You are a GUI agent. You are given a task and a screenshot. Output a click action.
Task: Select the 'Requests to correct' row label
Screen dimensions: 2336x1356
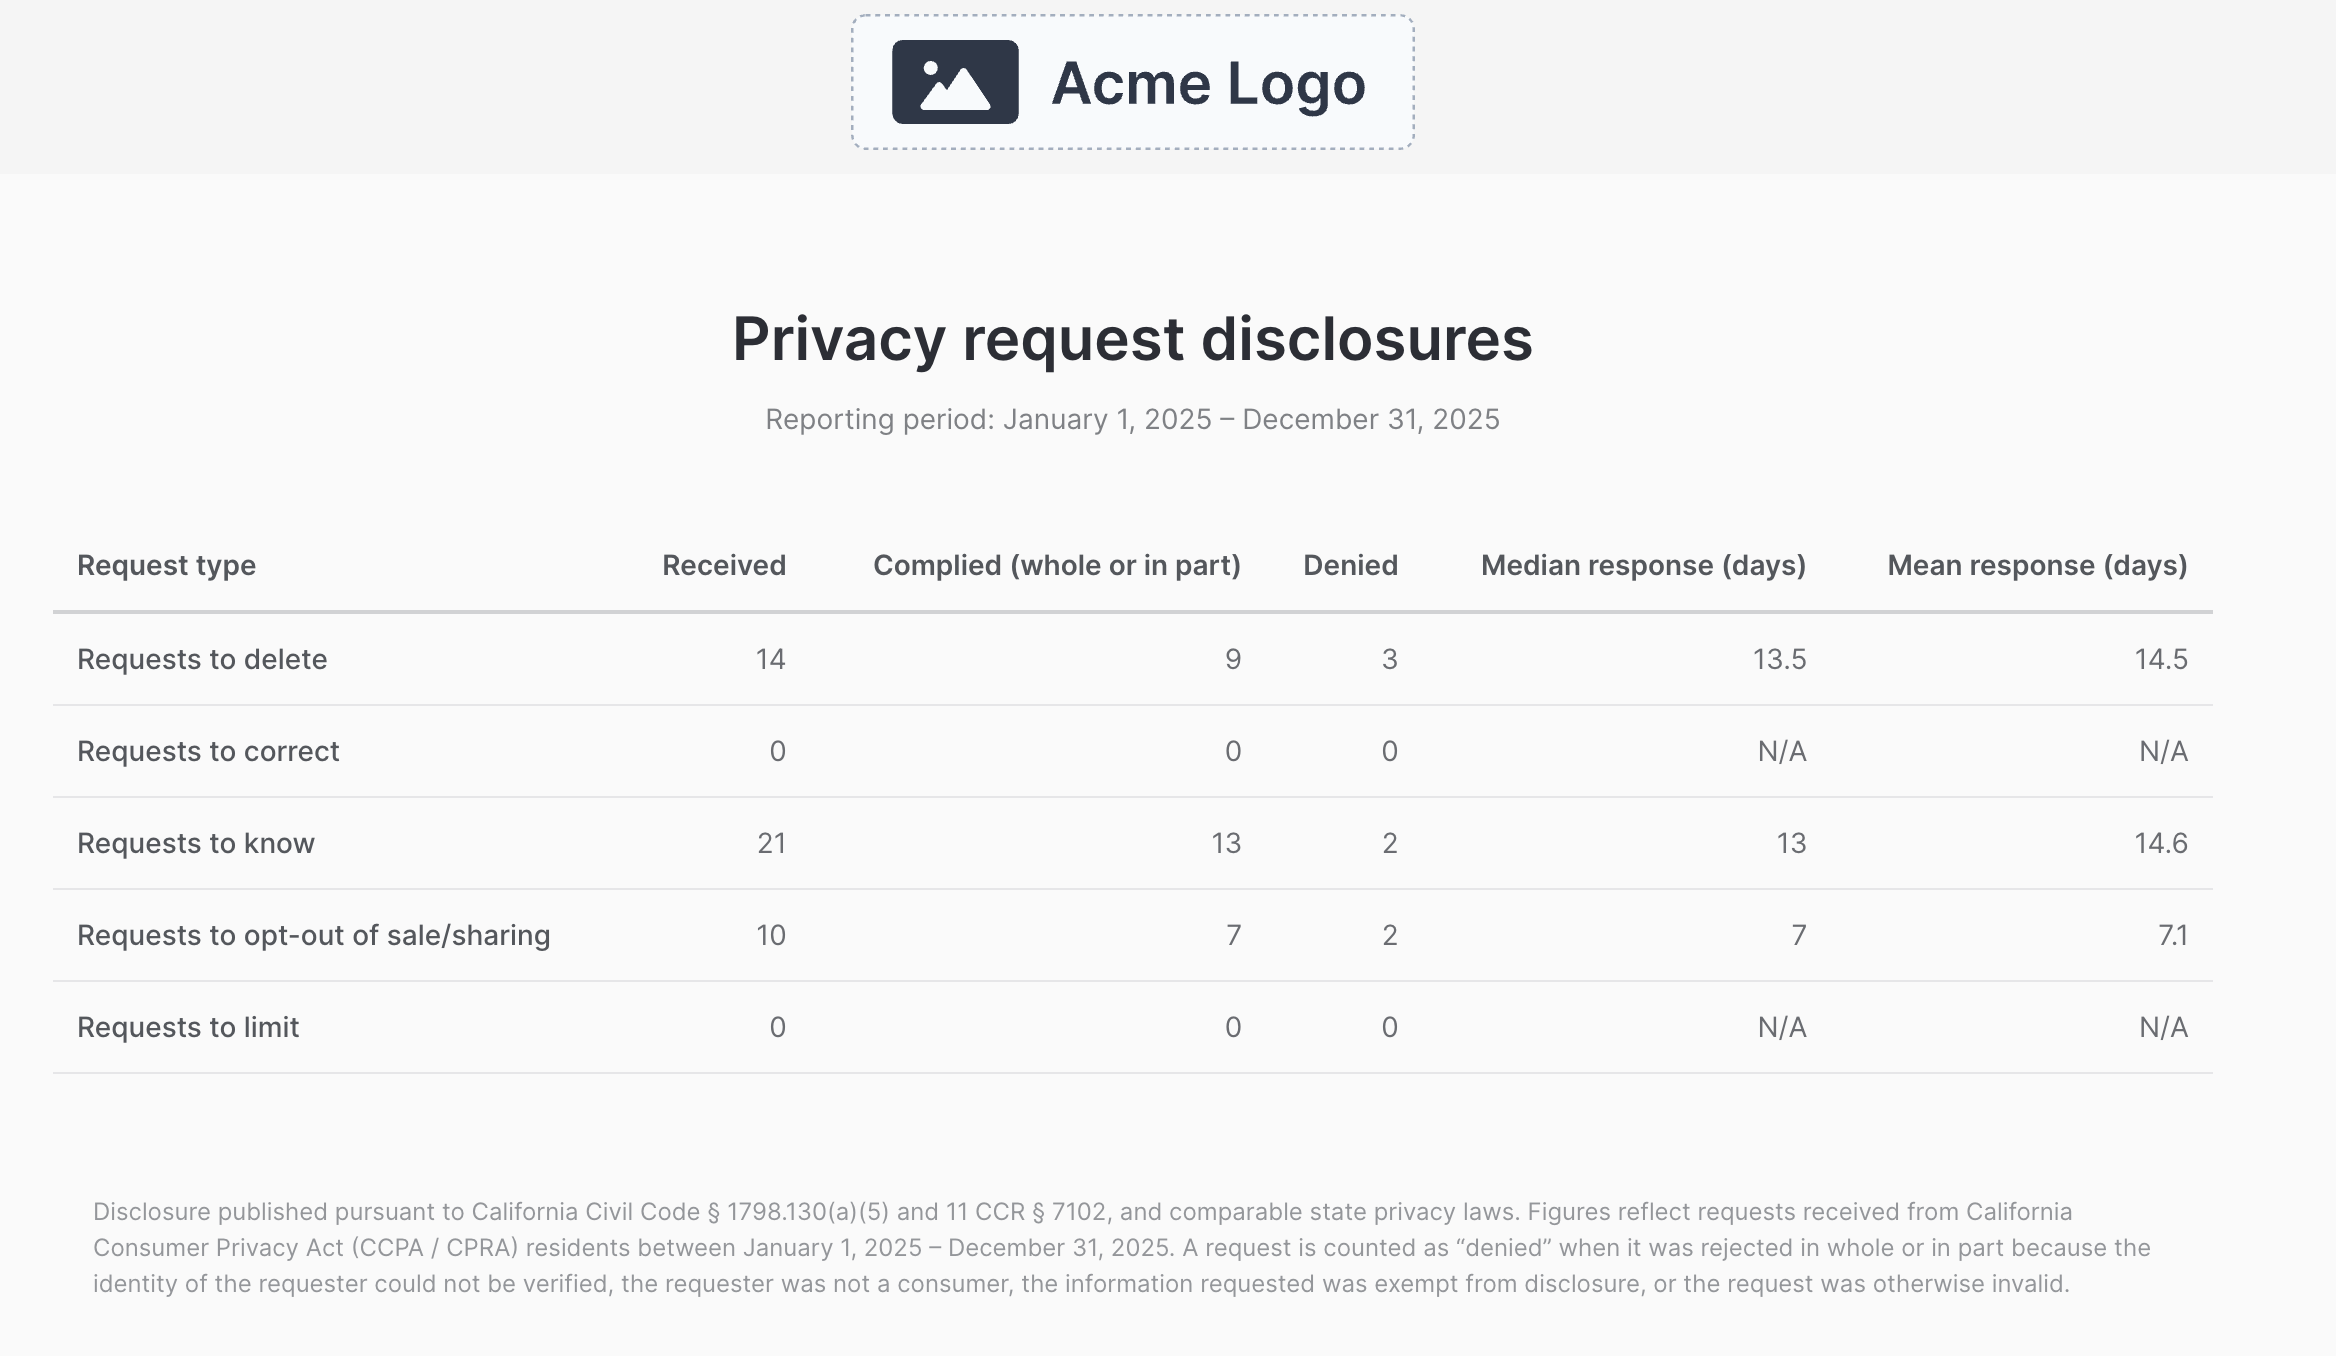(x=209, y=751)
